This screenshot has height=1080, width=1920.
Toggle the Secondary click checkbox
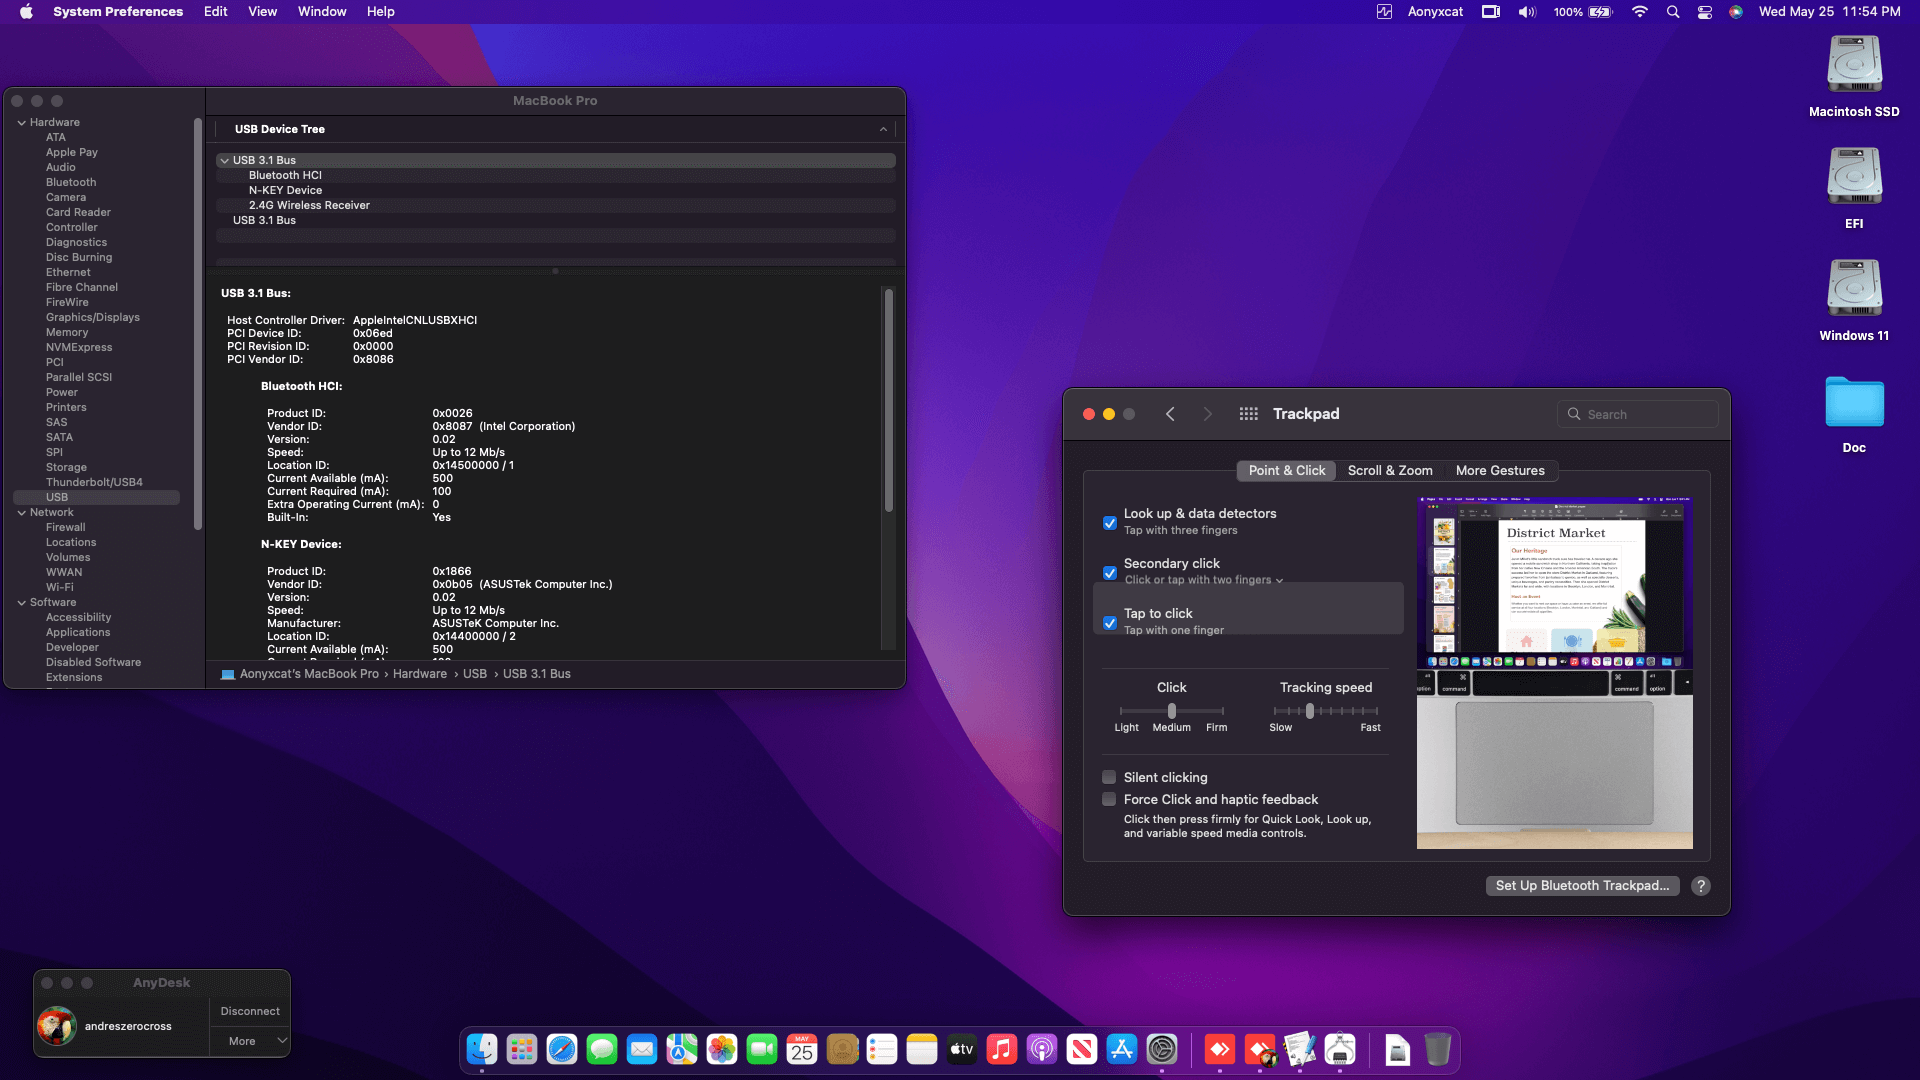click(x=1110, y=573)
